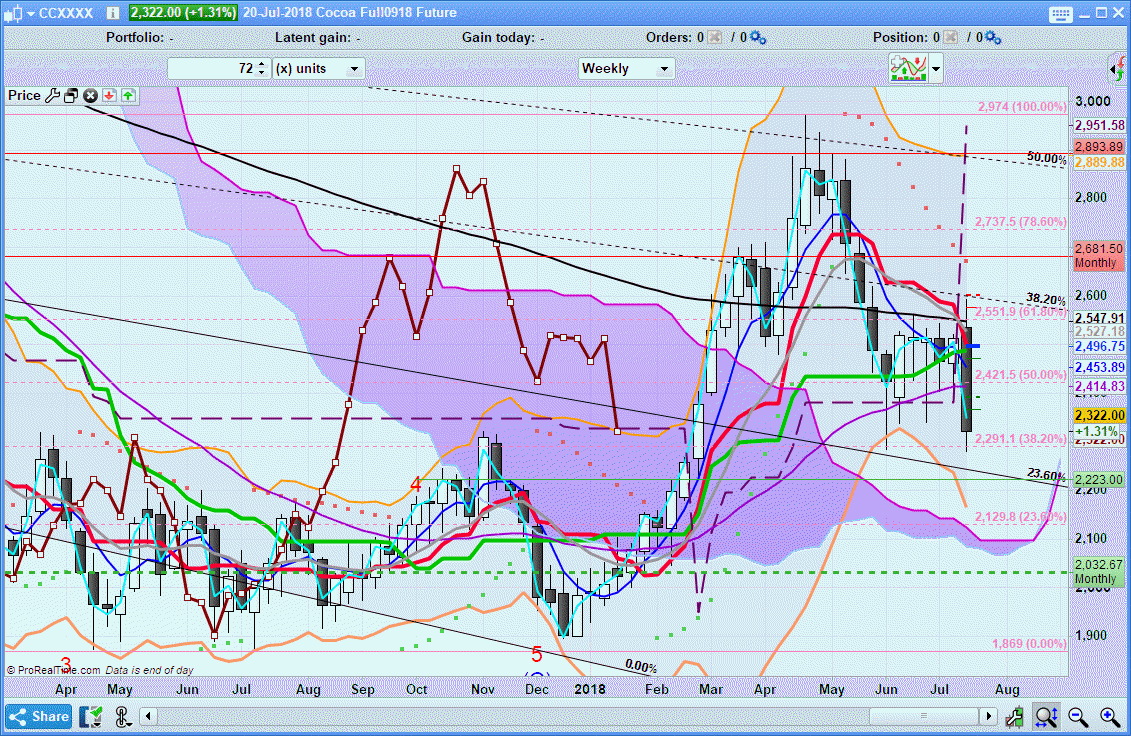Click the instrument info icon
The width and height of the screenshot is (1131, 736).
[x=113, y=13]
